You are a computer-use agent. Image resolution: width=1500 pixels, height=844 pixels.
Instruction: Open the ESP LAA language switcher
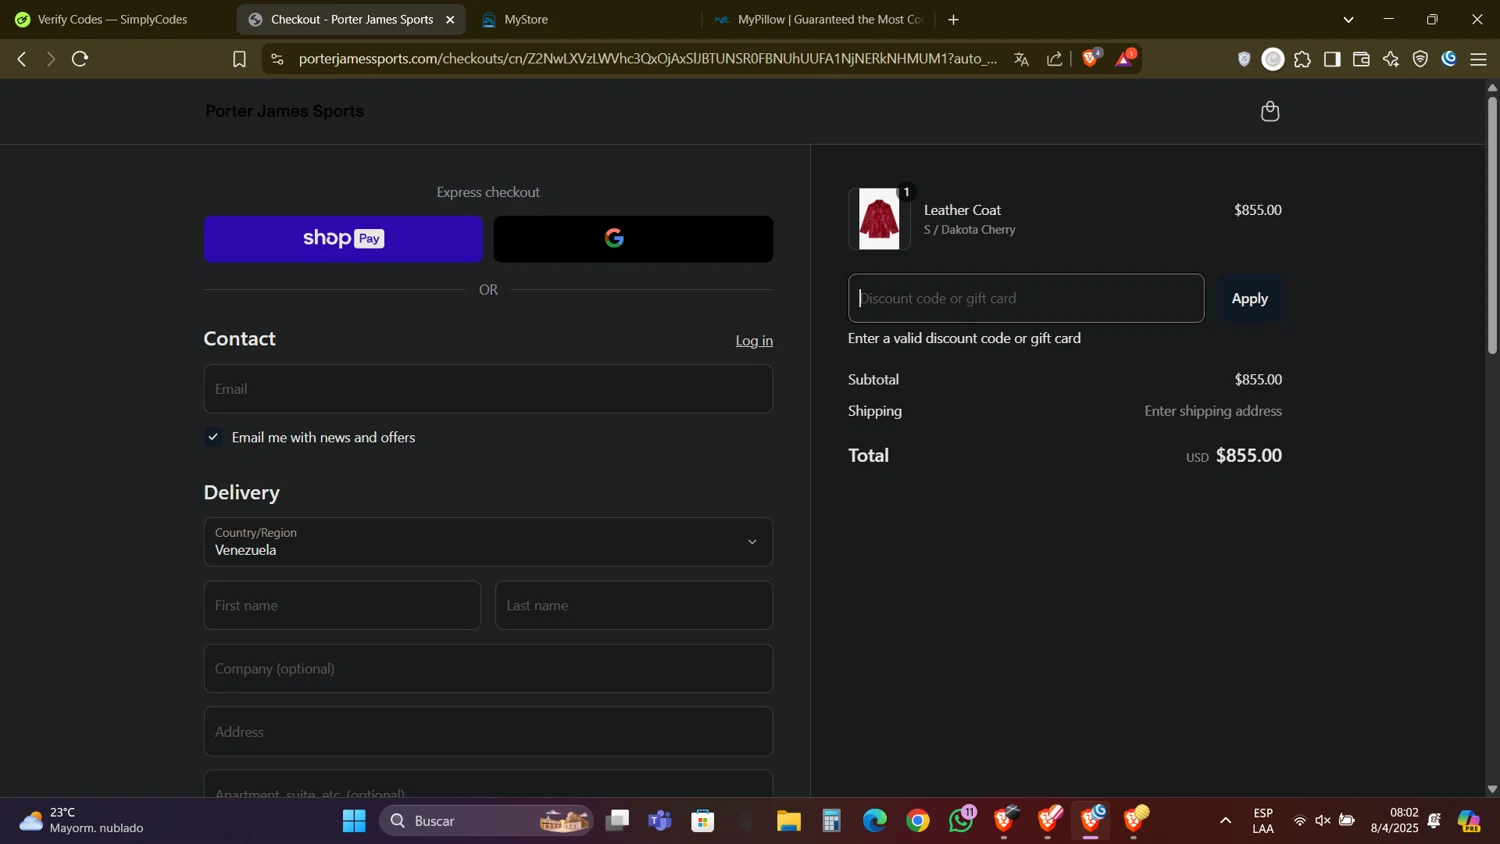pos(1263,821)
